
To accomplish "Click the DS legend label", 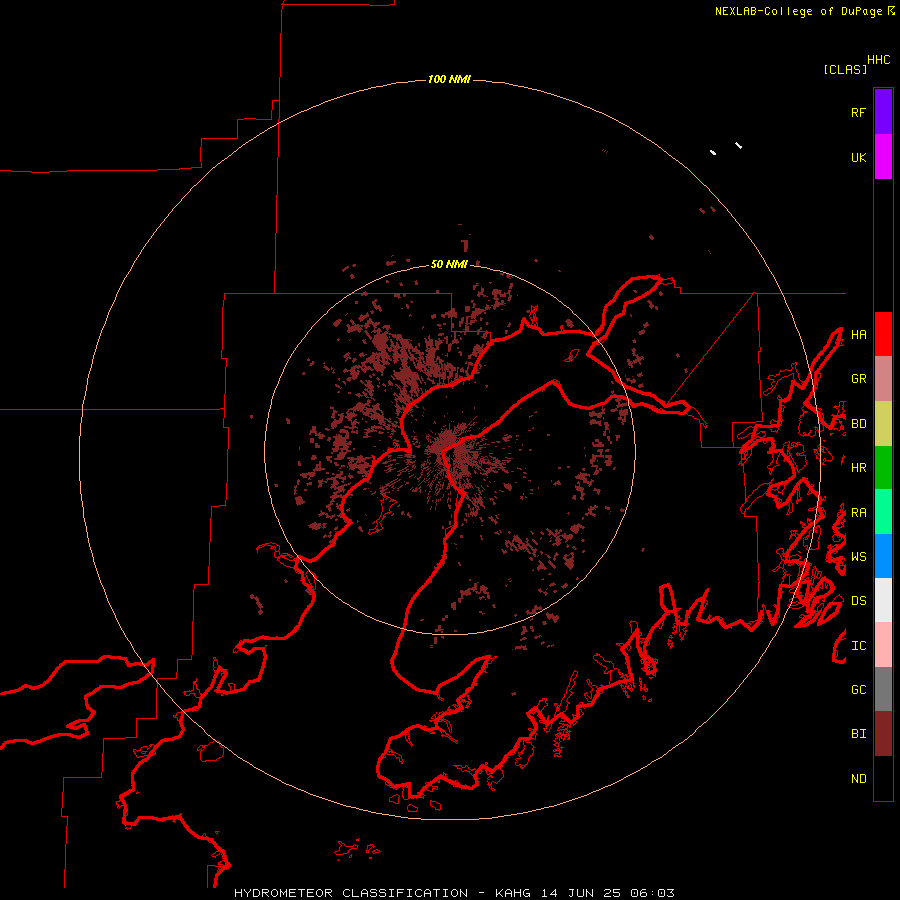I will [858, 601].
